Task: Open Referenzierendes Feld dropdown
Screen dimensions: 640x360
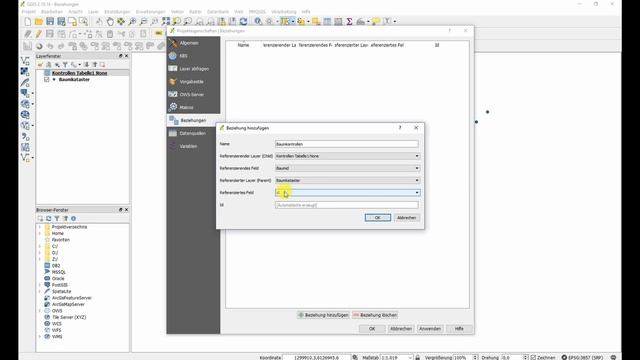Action: [x=347, y=168]
